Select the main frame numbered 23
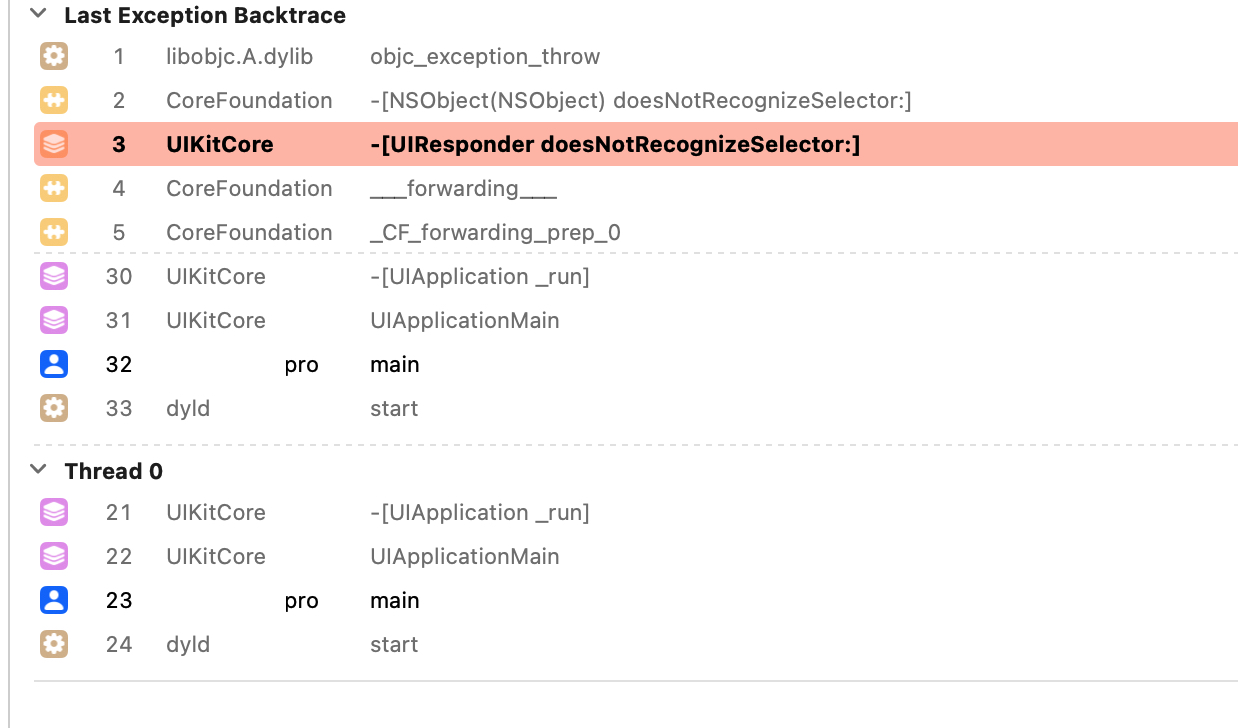1238x728 pixels. (394, 601)
